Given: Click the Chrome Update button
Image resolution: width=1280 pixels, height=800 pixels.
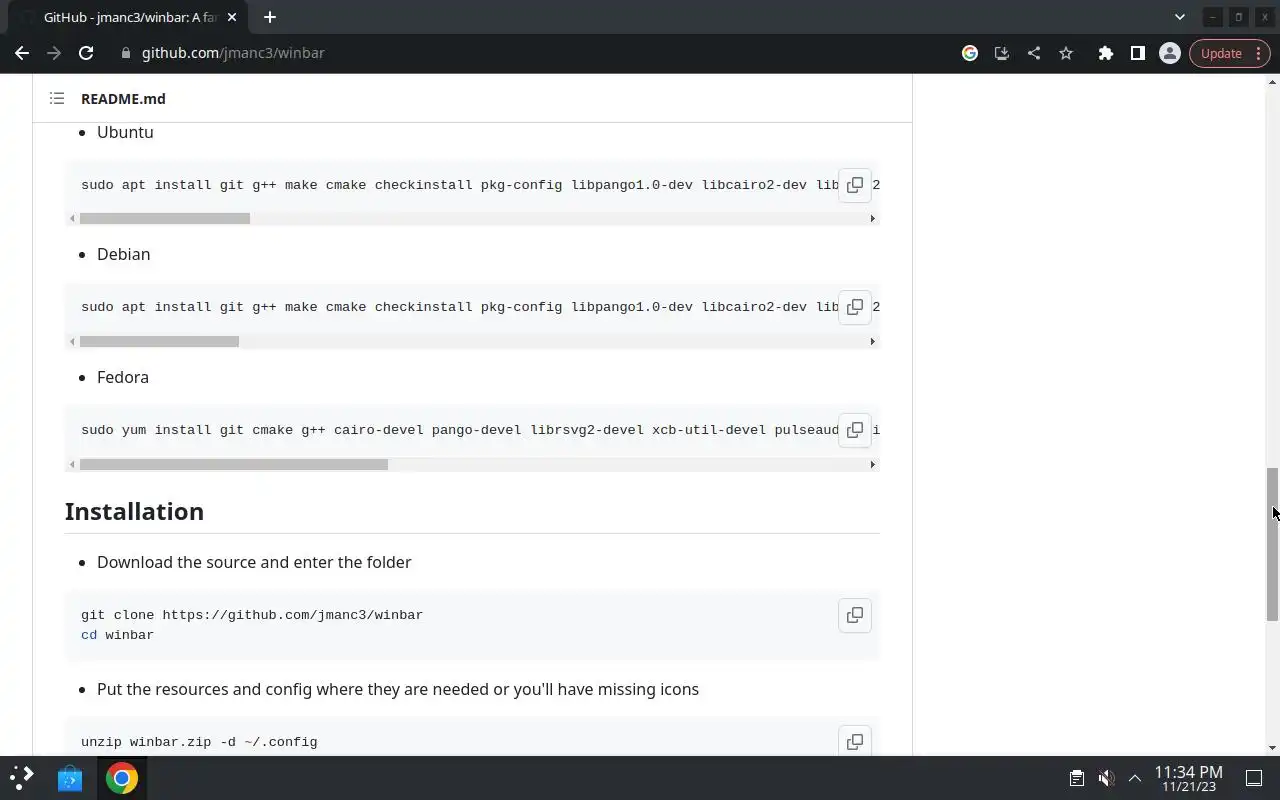Looking at the screenshot, I should click(1230, 53).
